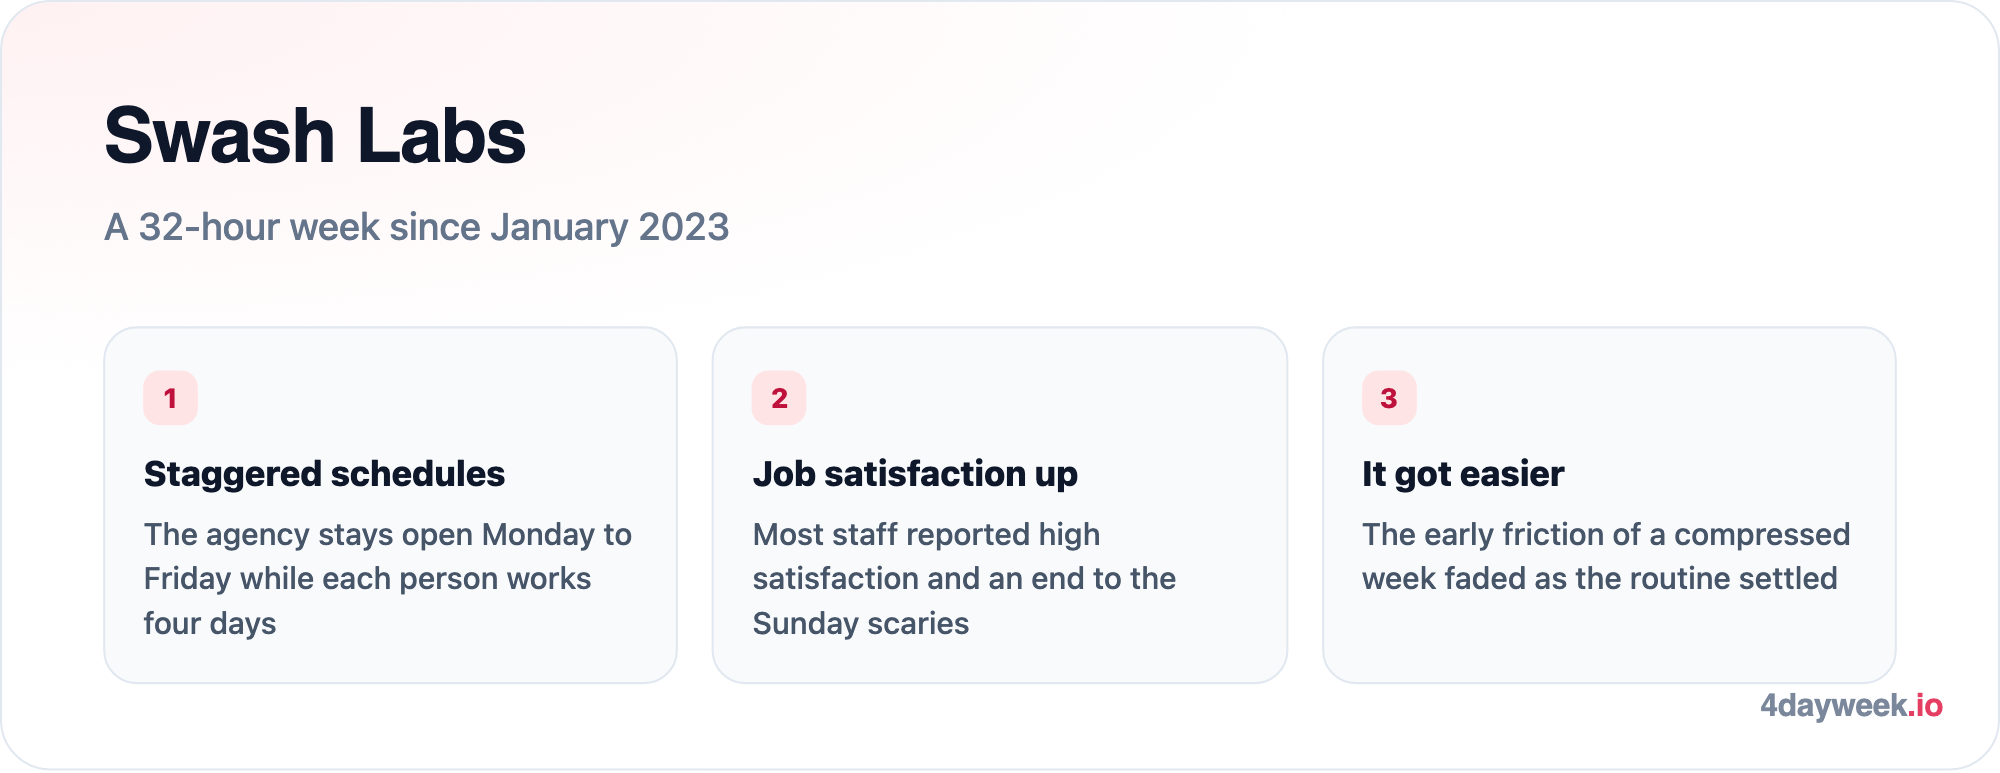The width and height of the screenshot is (2000, 773).
Task: Select the compressed week description text
Action: 1606,557
